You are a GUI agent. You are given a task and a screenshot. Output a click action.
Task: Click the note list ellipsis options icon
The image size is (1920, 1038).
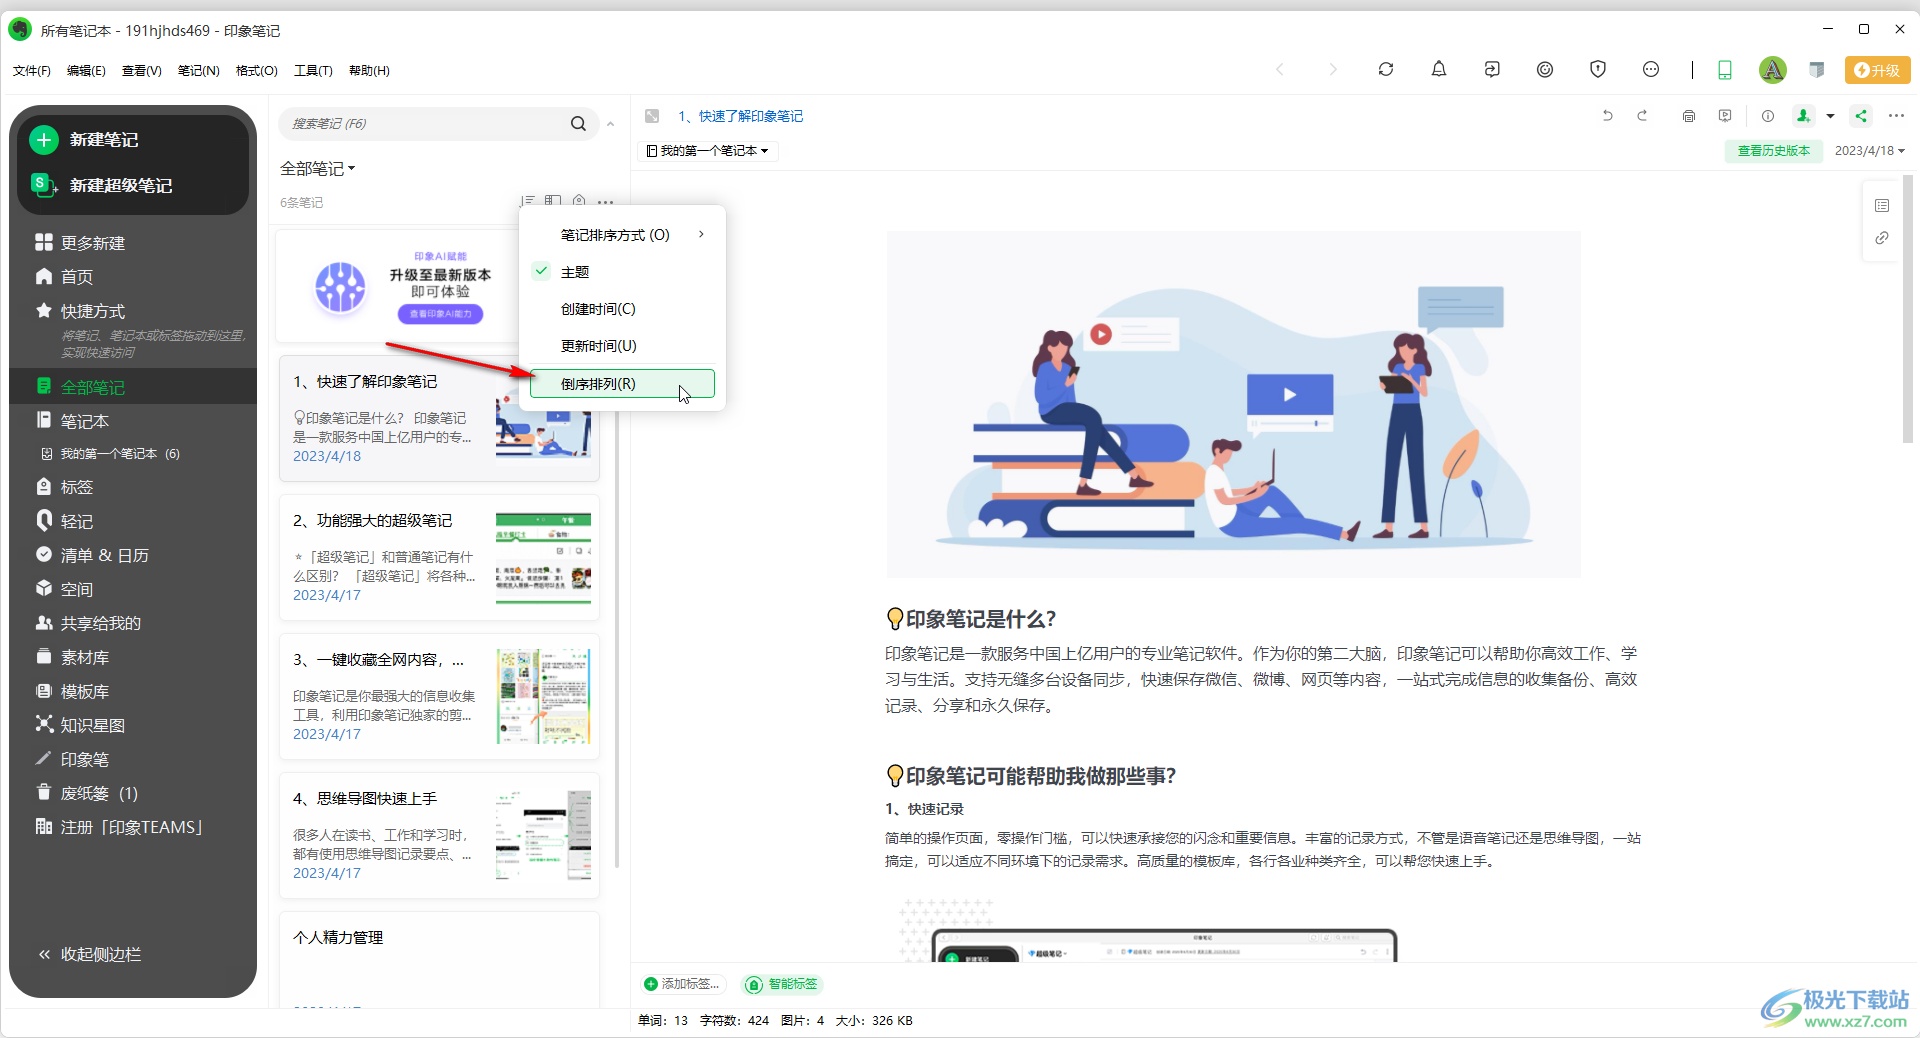(605, 202)
